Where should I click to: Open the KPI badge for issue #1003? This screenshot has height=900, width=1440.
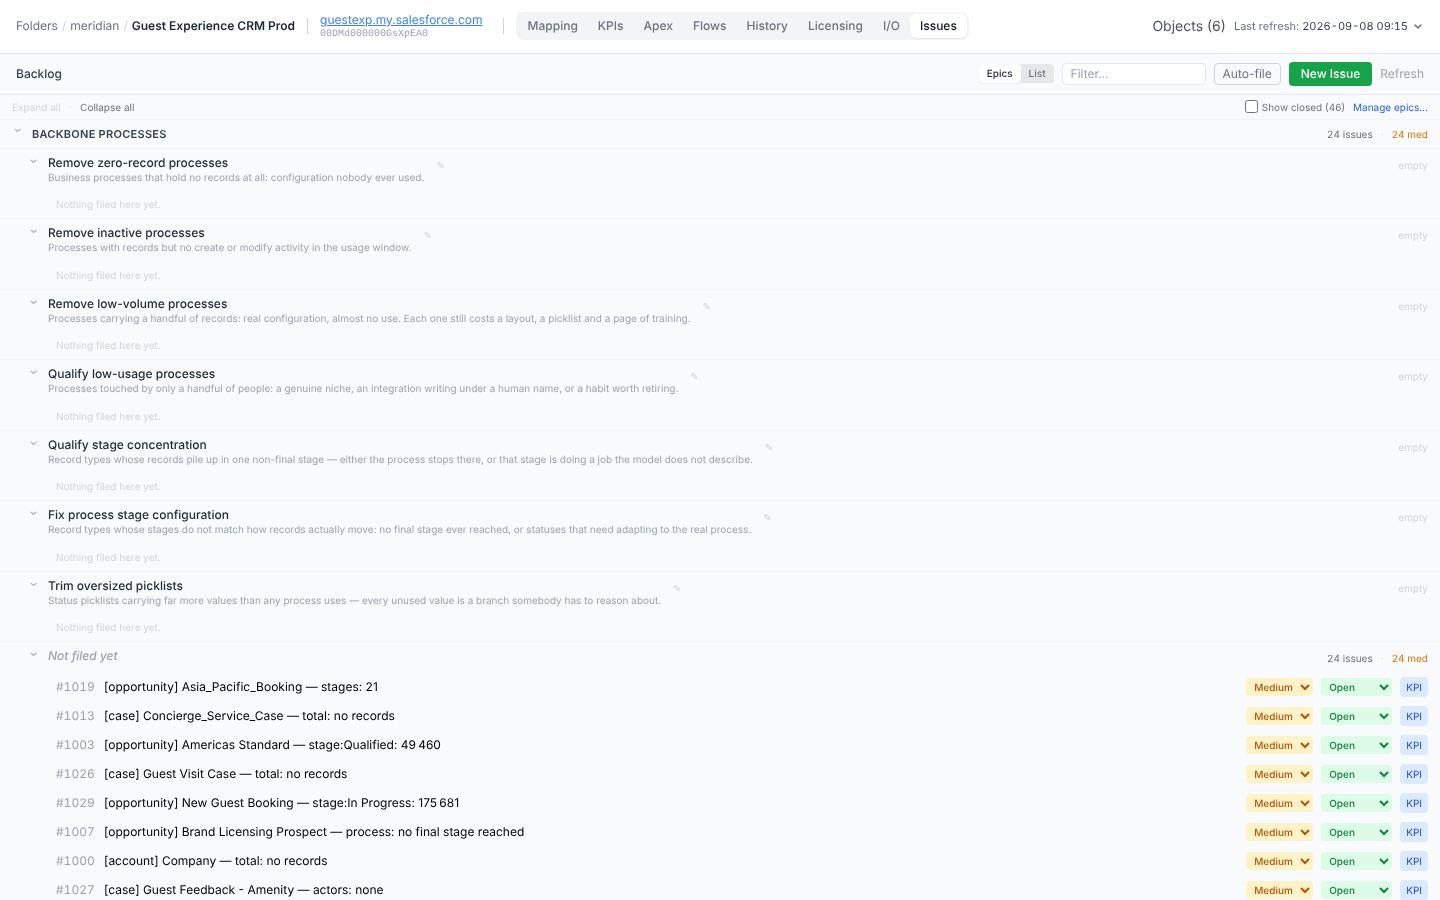pos(1413,745)
